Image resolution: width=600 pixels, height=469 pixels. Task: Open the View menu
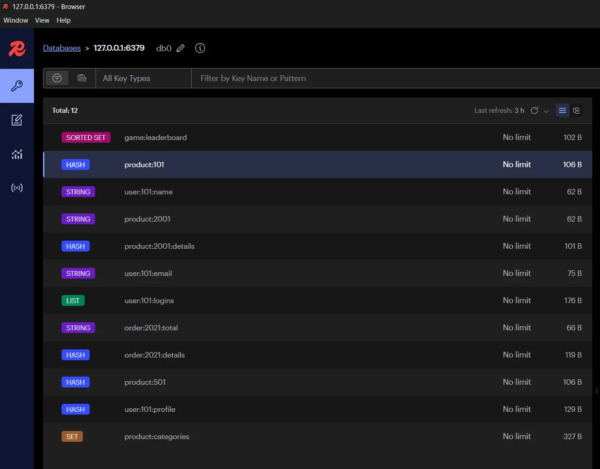pos(42,20)
